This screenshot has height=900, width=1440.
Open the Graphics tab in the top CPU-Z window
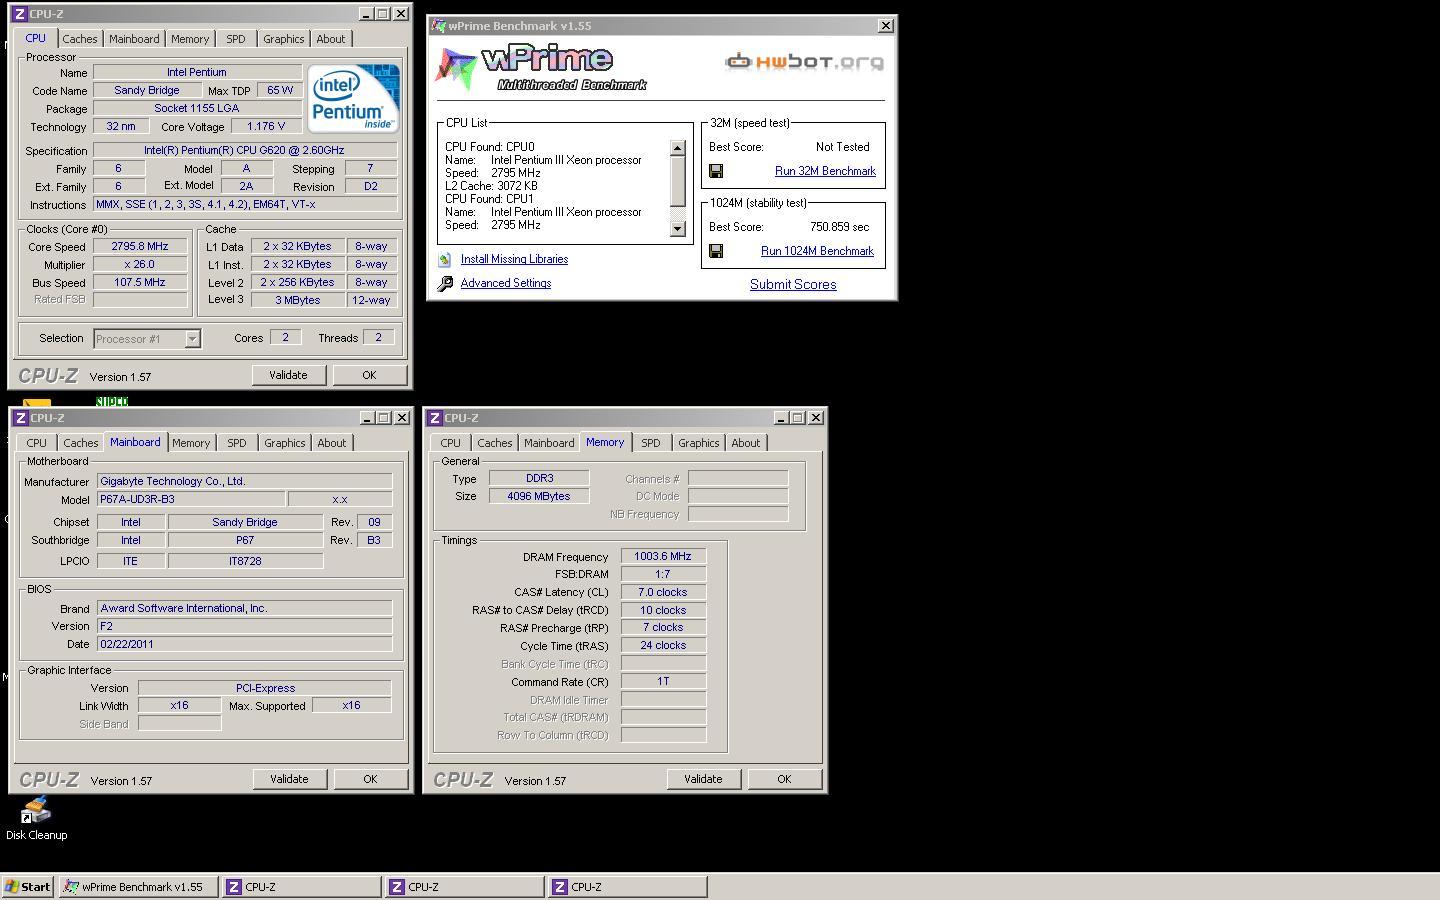tap(284, 39)
